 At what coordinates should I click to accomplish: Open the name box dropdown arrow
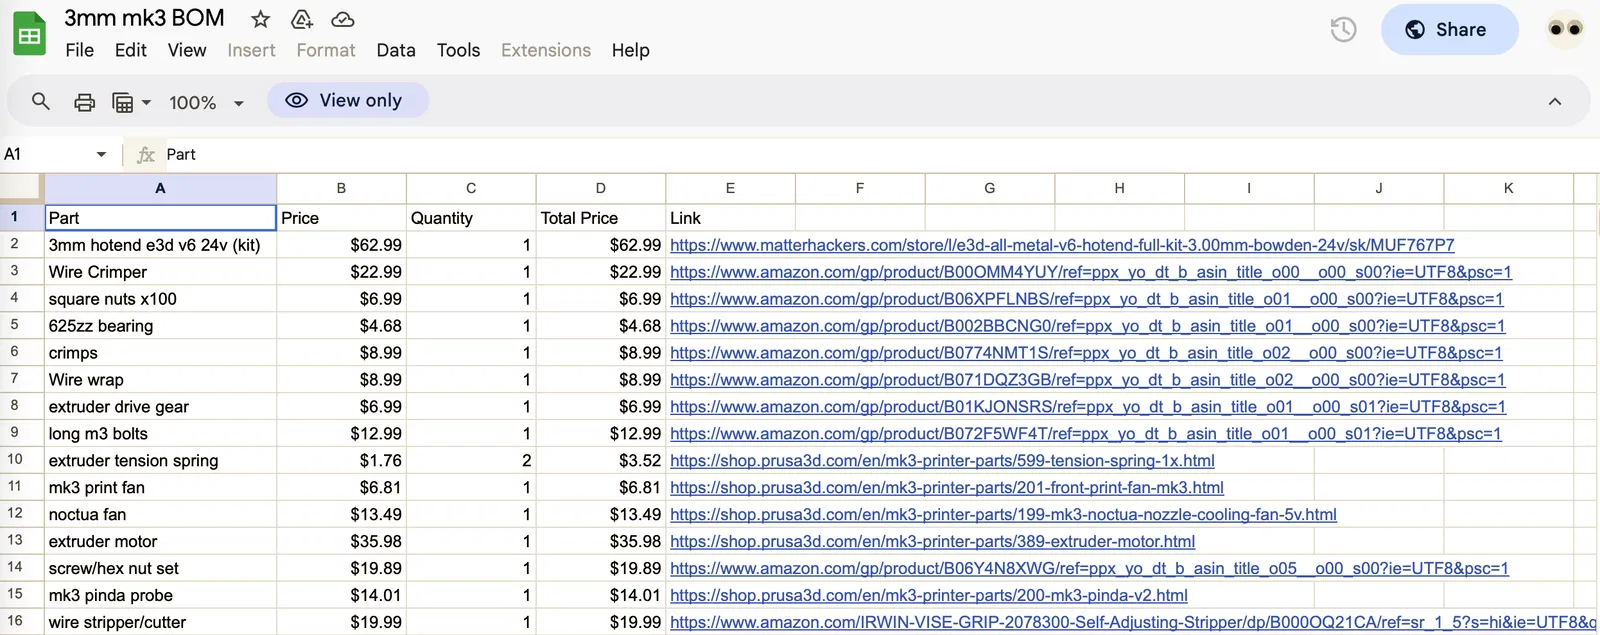pyautogui.click(x=101, y=154)
